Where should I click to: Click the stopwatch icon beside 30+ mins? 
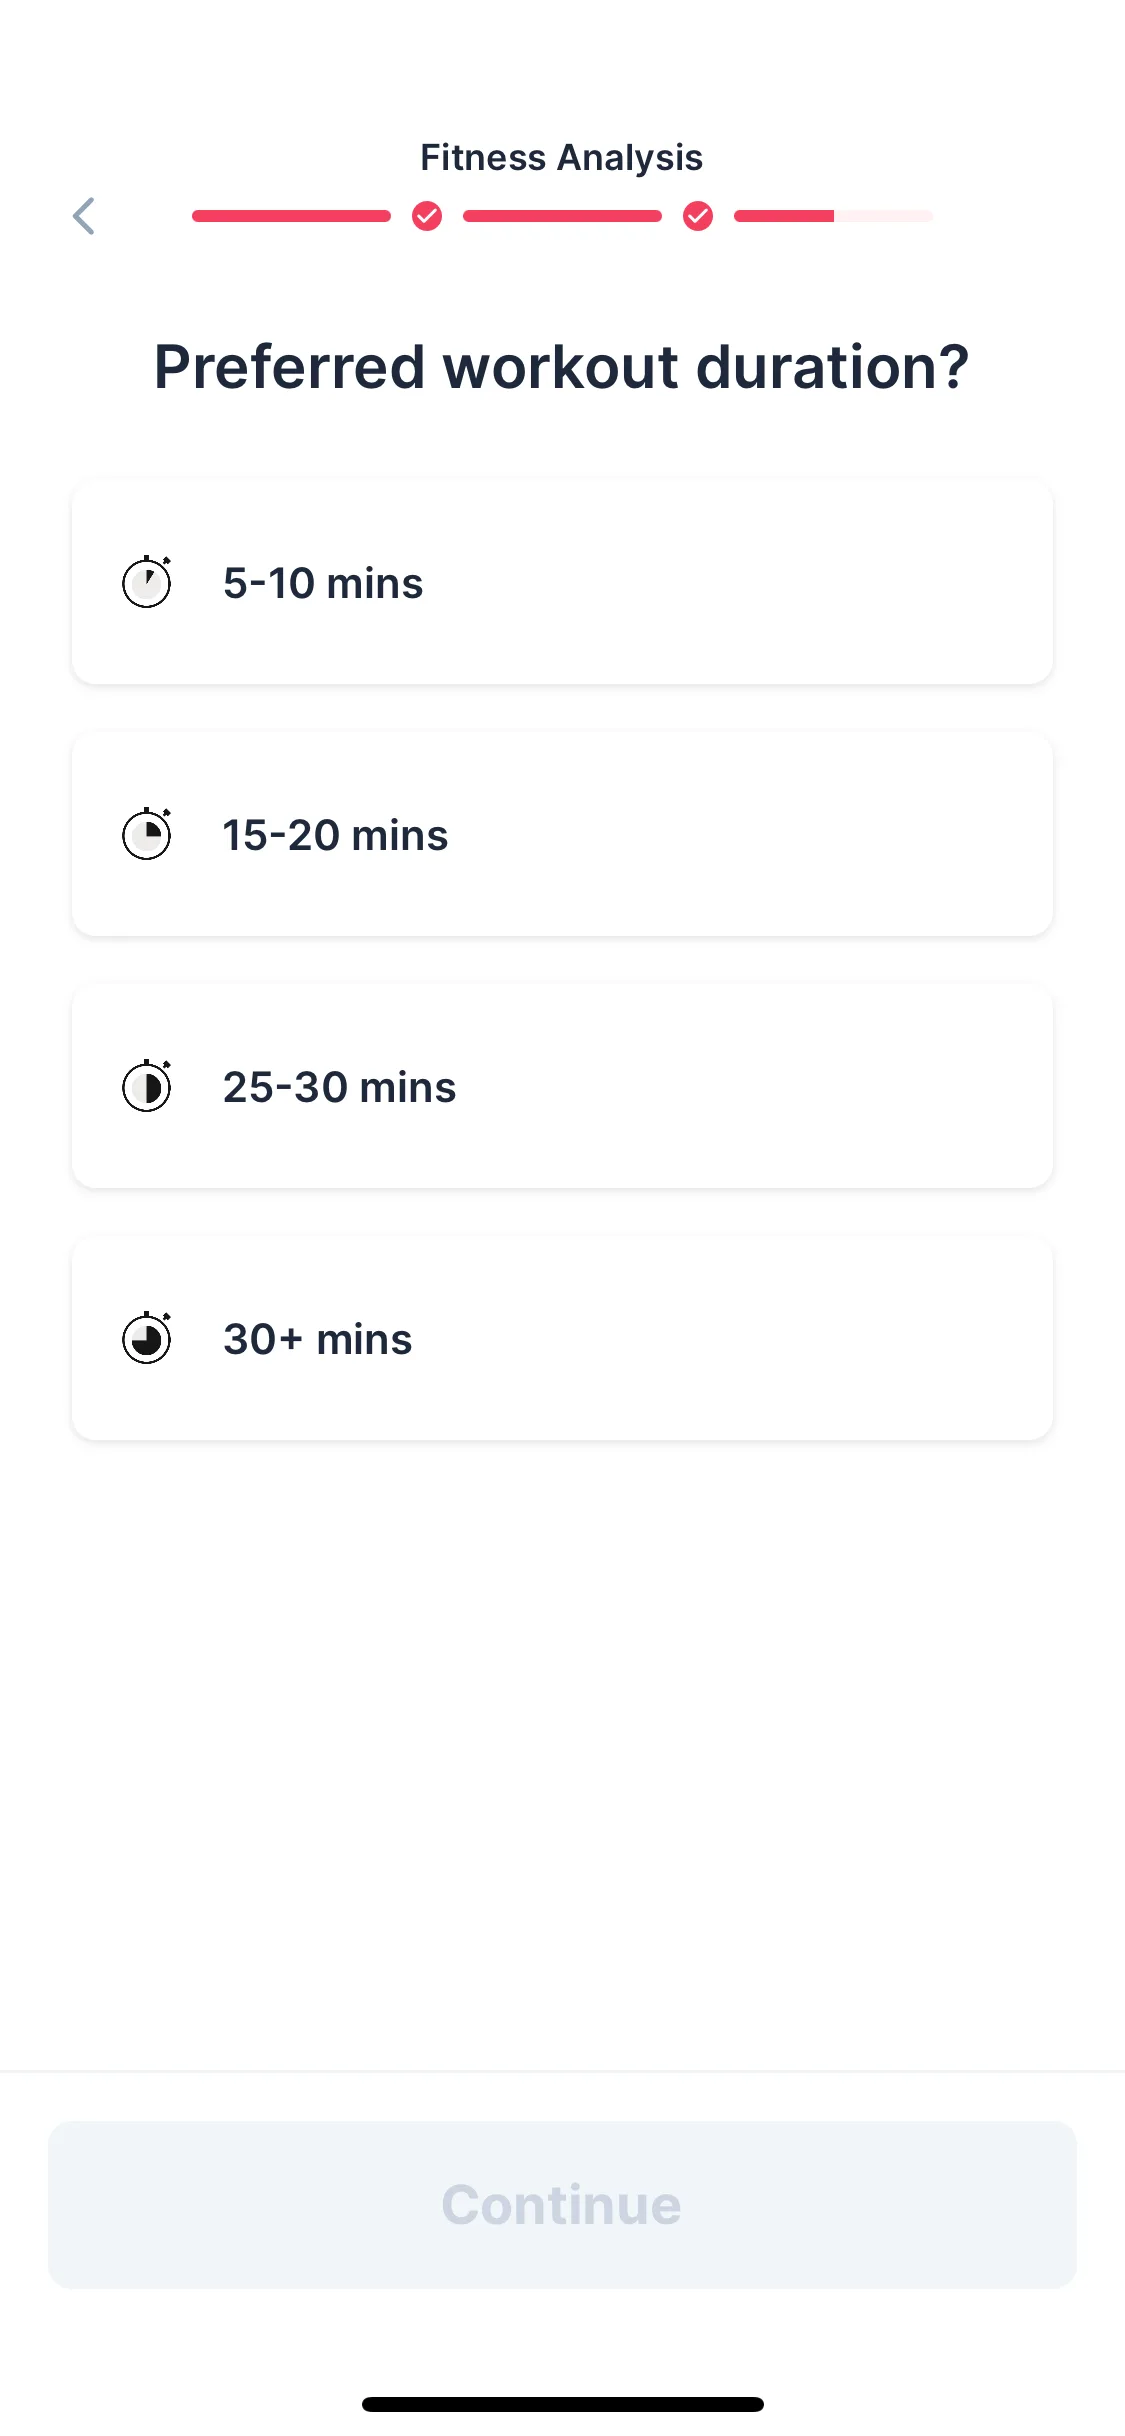[147, 1338]
